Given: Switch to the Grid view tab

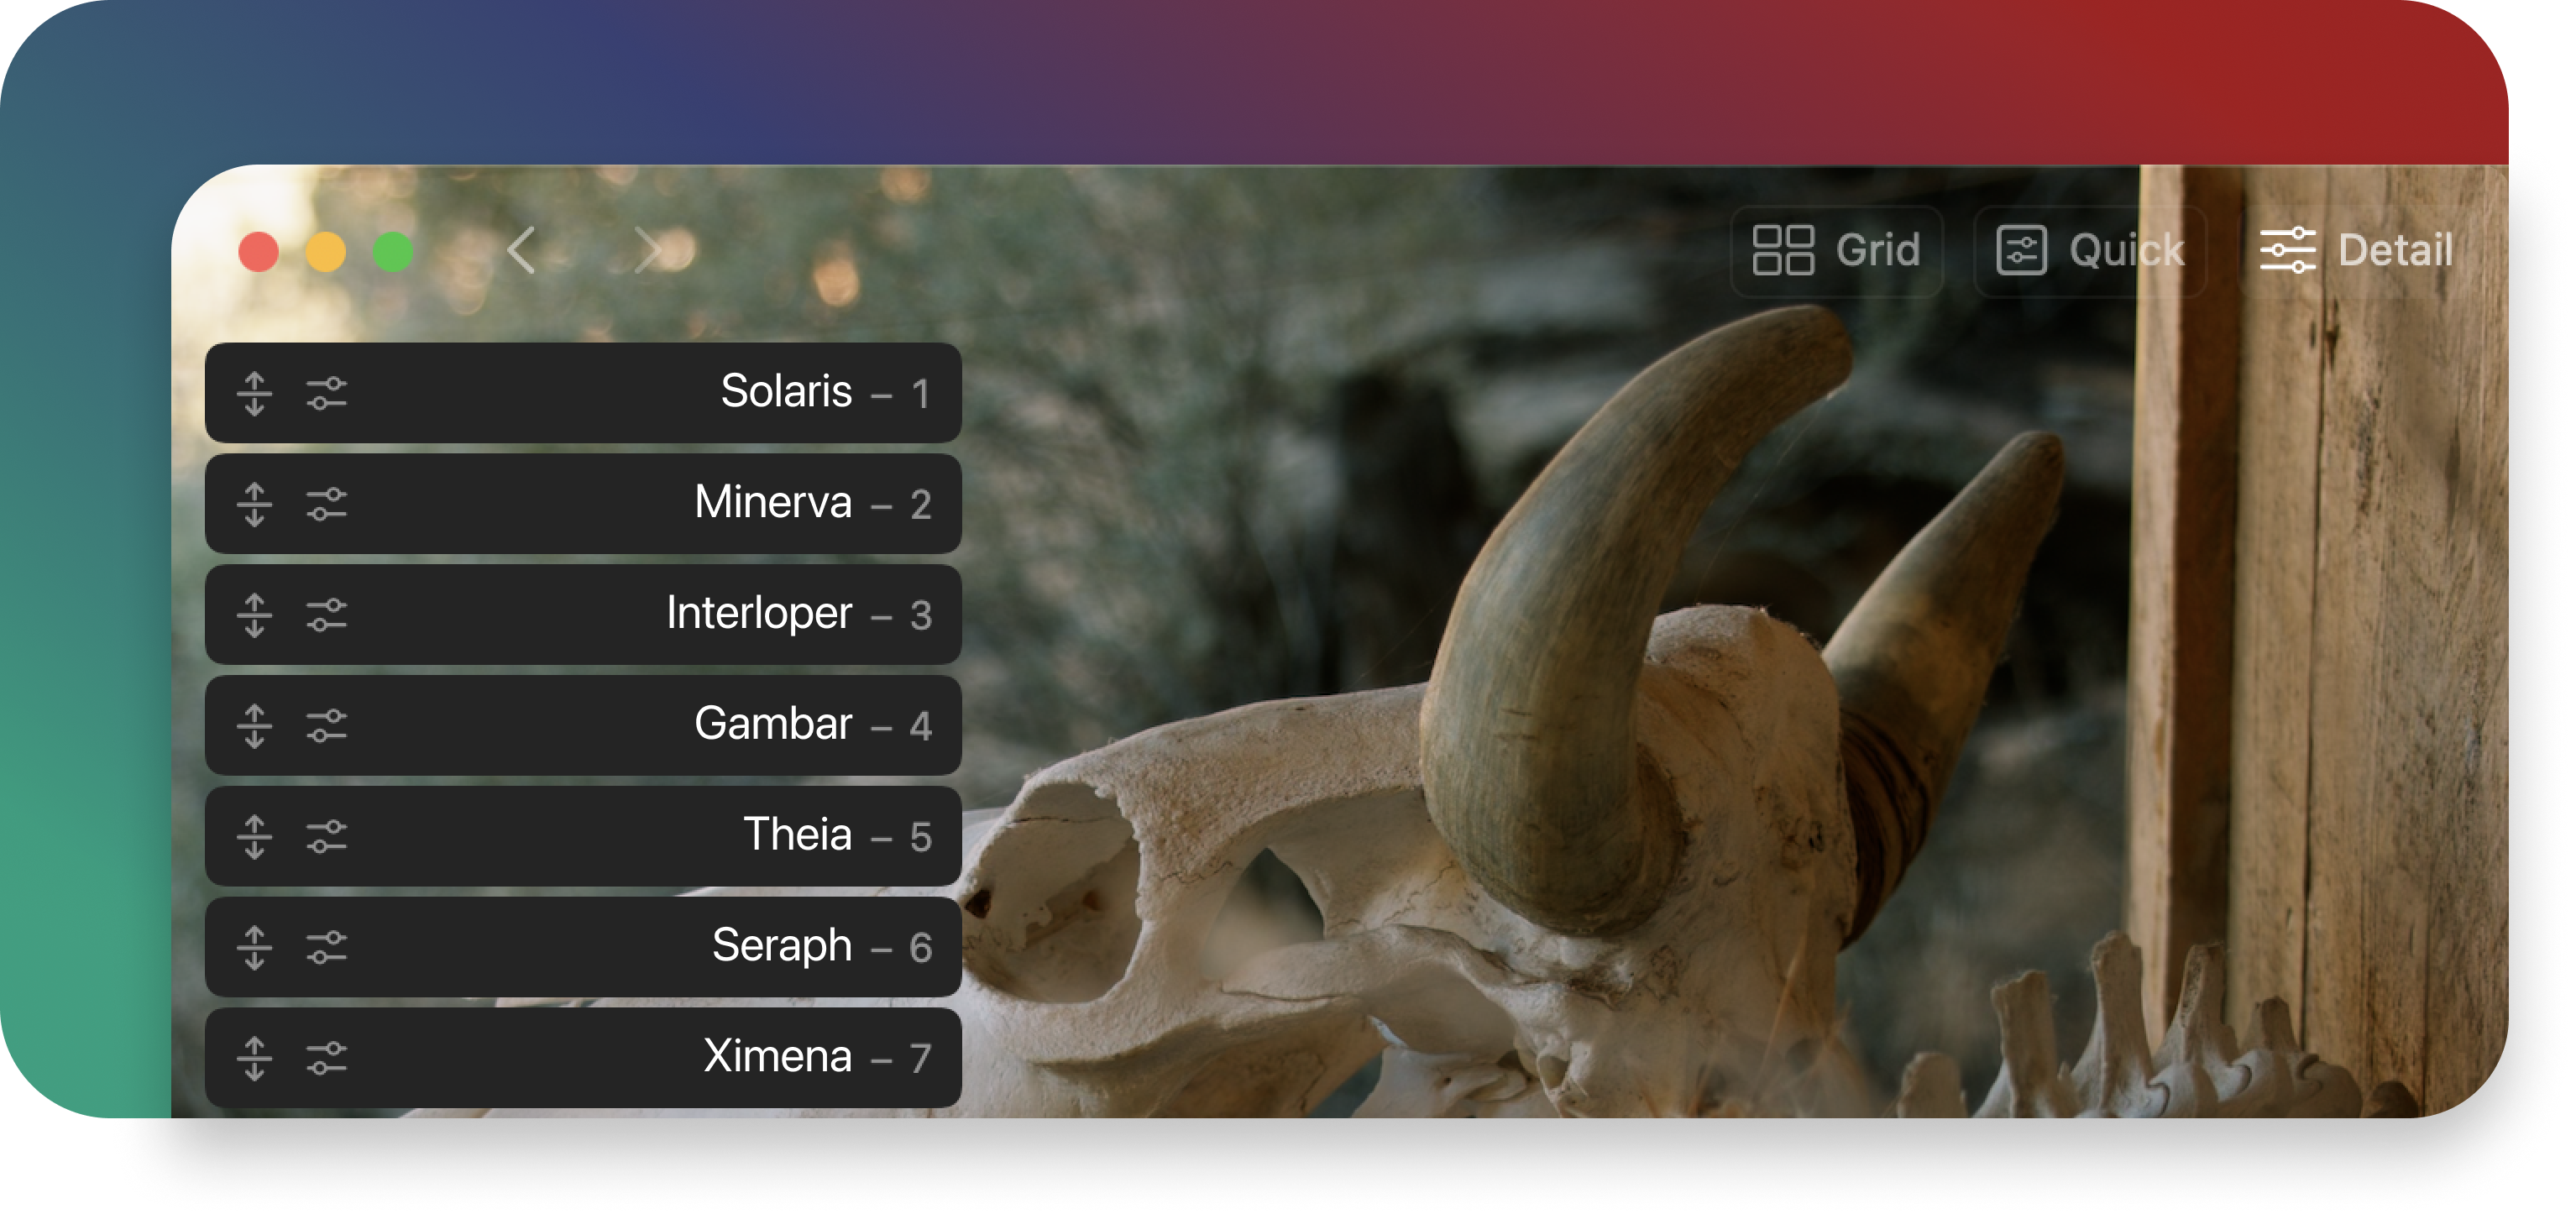Looking at the screenshot, I should coord(1836,250).
